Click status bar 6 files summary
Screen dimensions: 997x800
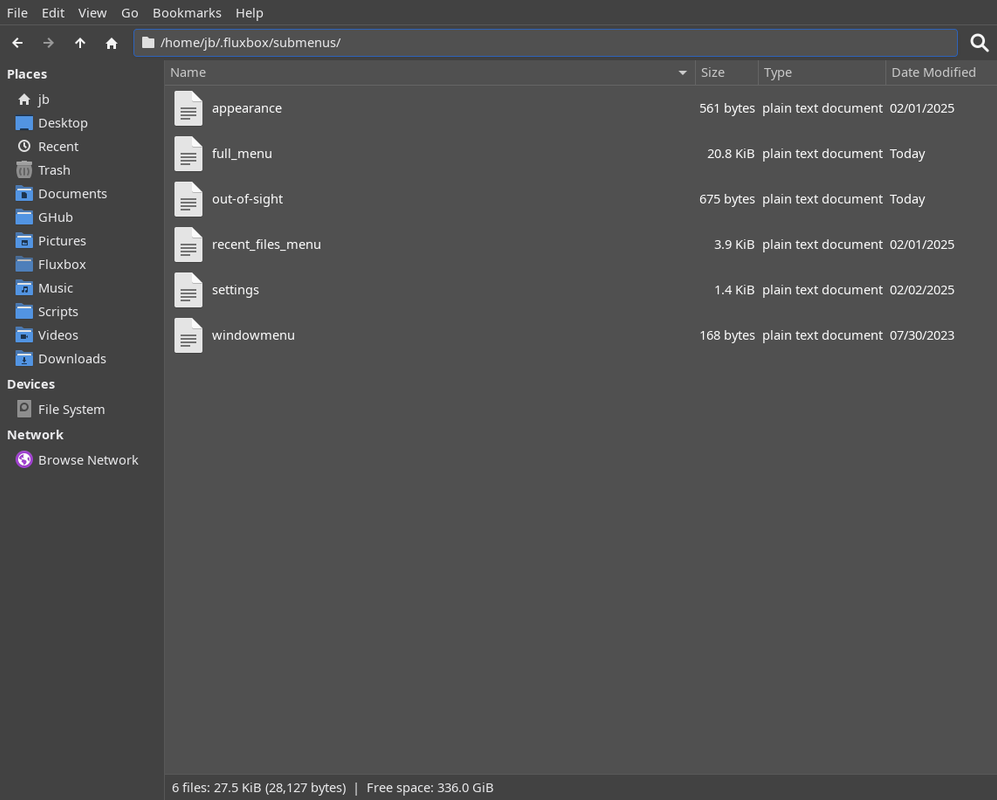tap(259, 787)
